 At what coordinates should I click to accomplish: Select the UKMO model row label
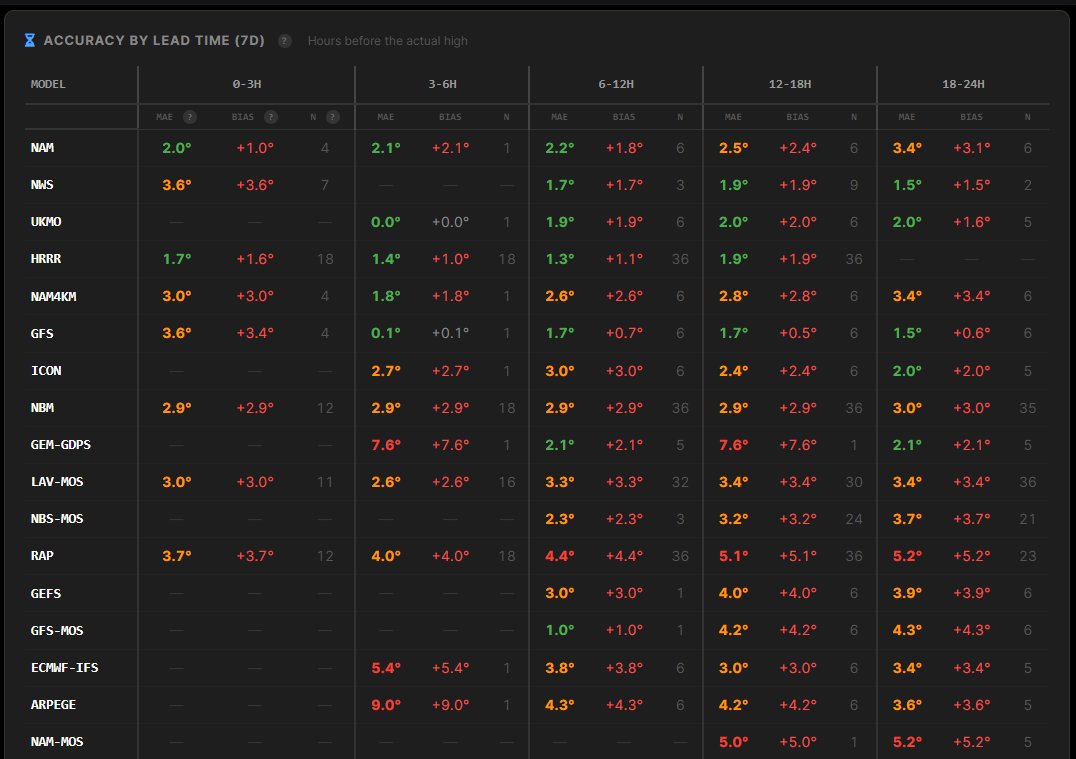click(46, 222)
